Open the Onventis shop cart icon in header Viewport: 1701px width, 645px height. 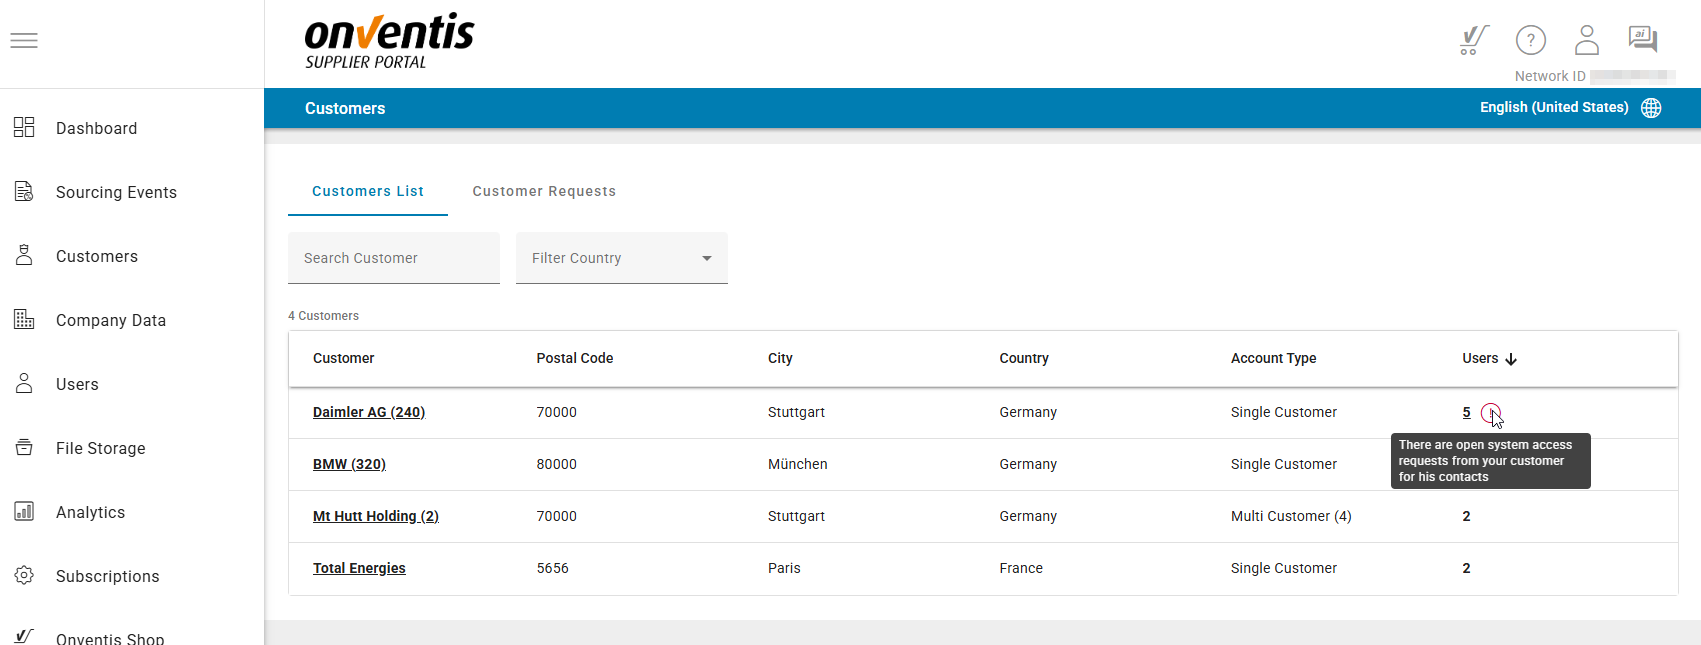(1473, 40)
